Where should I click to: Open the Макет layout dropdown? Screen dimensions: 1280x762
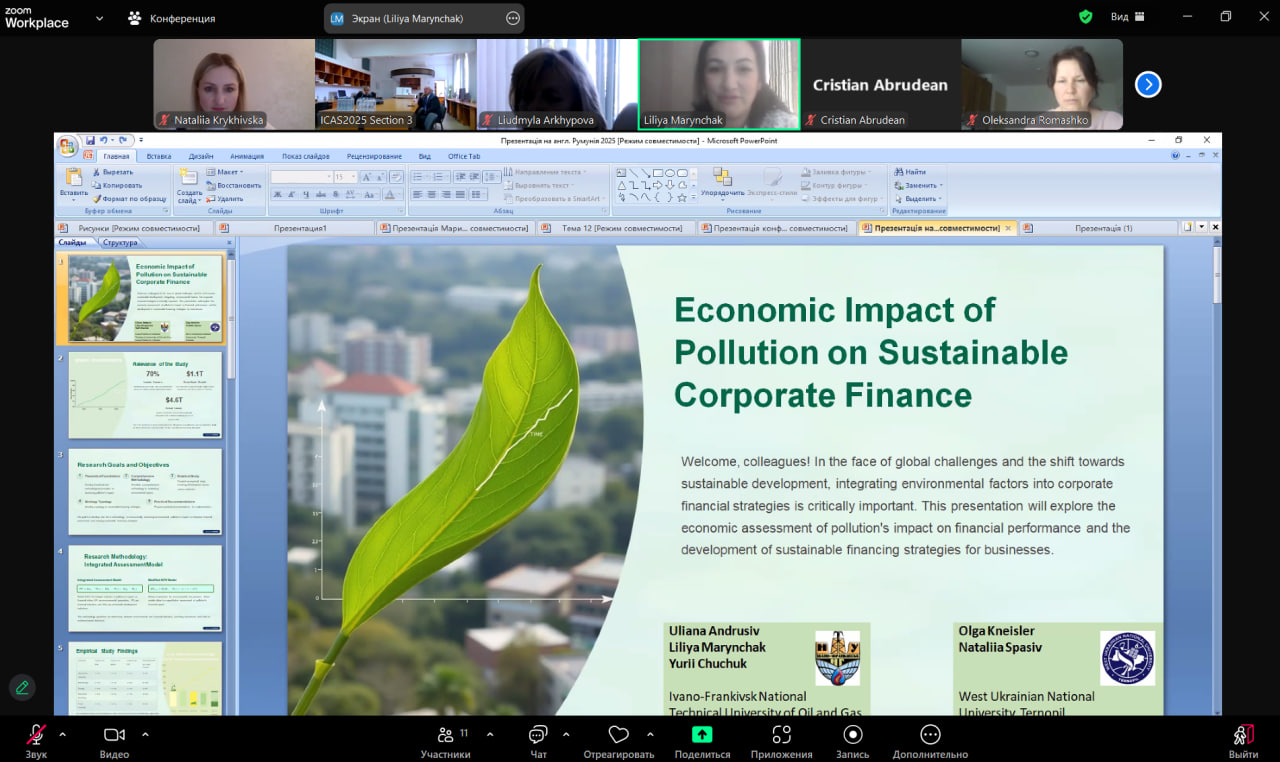click(x=225, y=172)
